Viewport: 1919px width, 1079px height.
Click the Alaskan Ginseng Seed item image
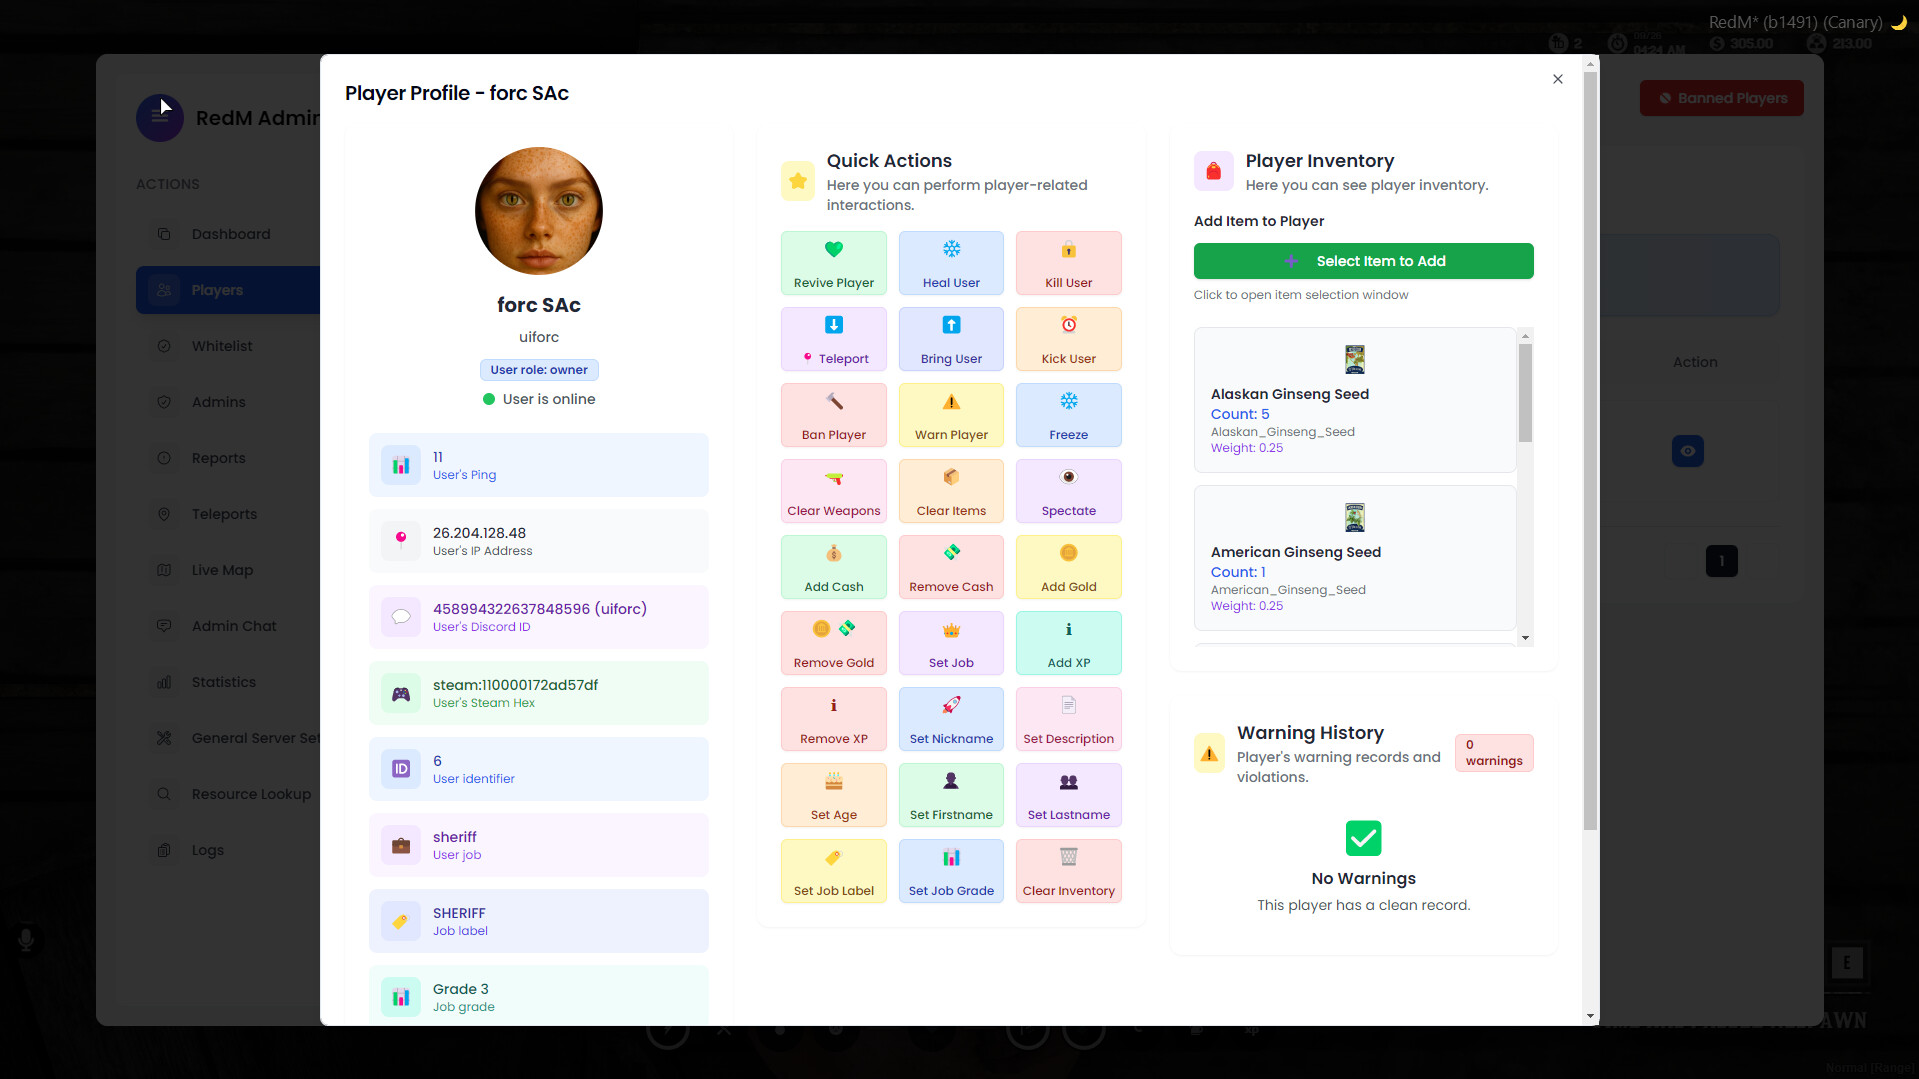pos(1355,359)
